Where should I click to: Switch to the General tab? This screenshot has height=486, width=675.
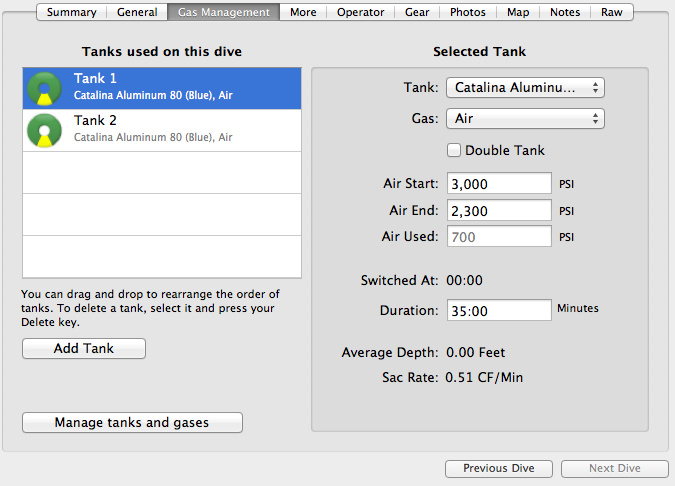(x=137, y=12)
